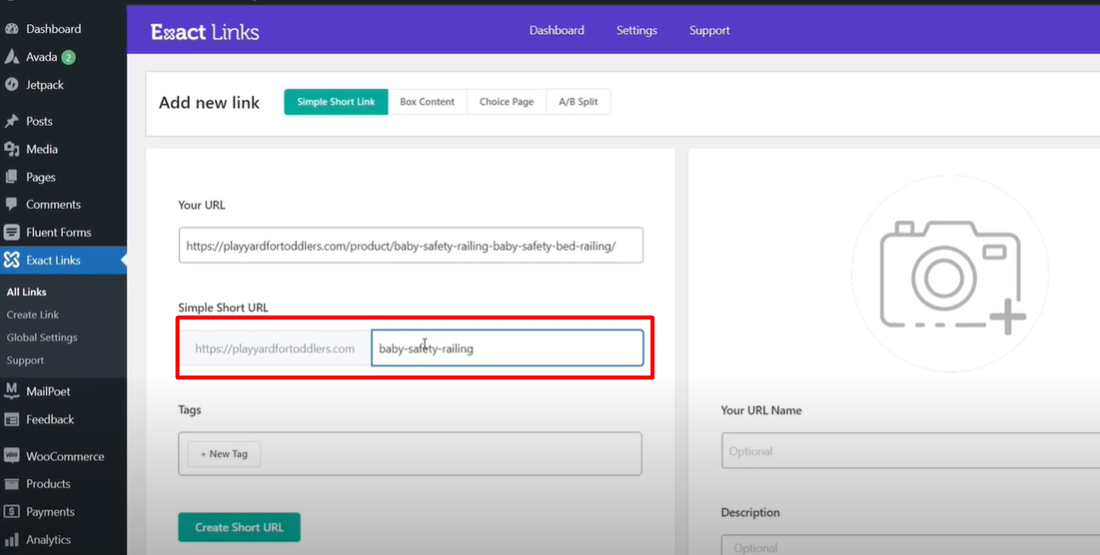
Task: Click the Analytics bar chart icon
Action: coord(11,540)
